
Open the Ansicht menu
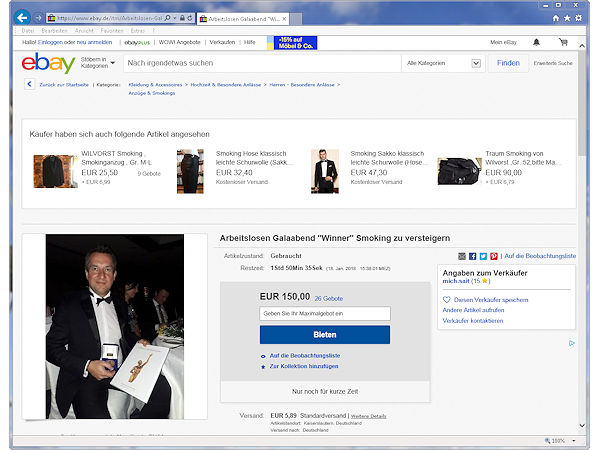(84, 31)
